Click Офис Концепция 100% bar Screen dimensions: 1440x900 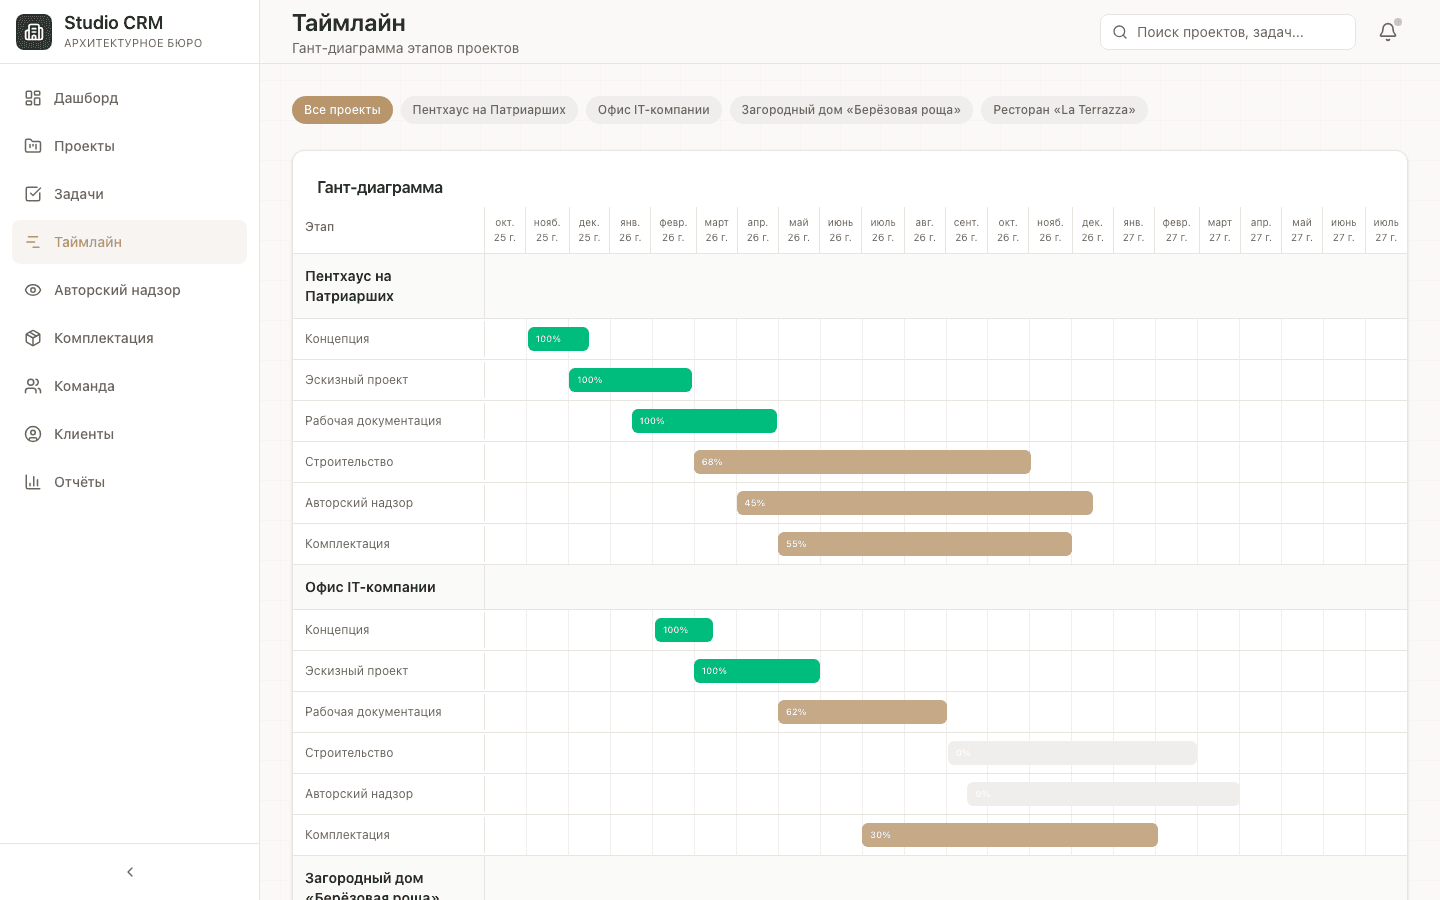pos(684,630)
